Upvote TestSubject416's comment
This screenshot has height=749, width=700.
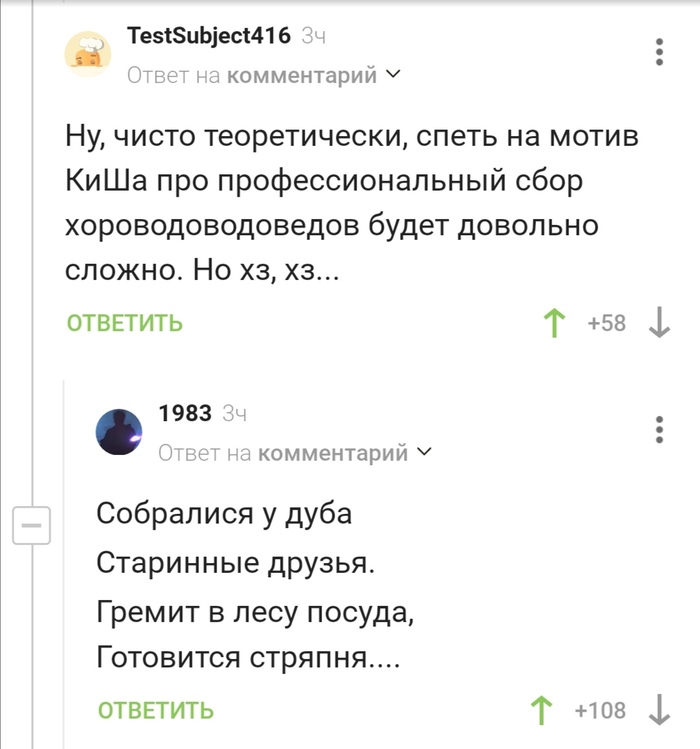coord(551,323)
